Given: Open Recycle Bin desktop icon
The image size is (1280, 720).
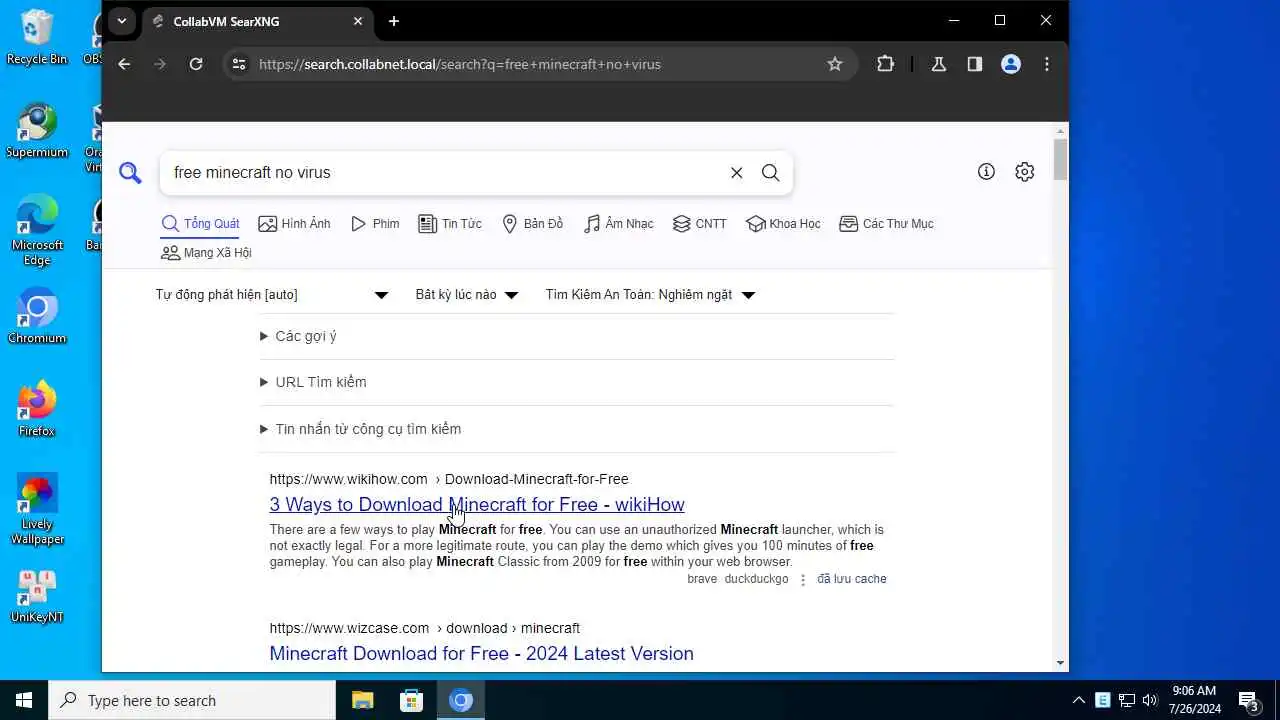Looking at the screenshot, I should tap(37, 38).
